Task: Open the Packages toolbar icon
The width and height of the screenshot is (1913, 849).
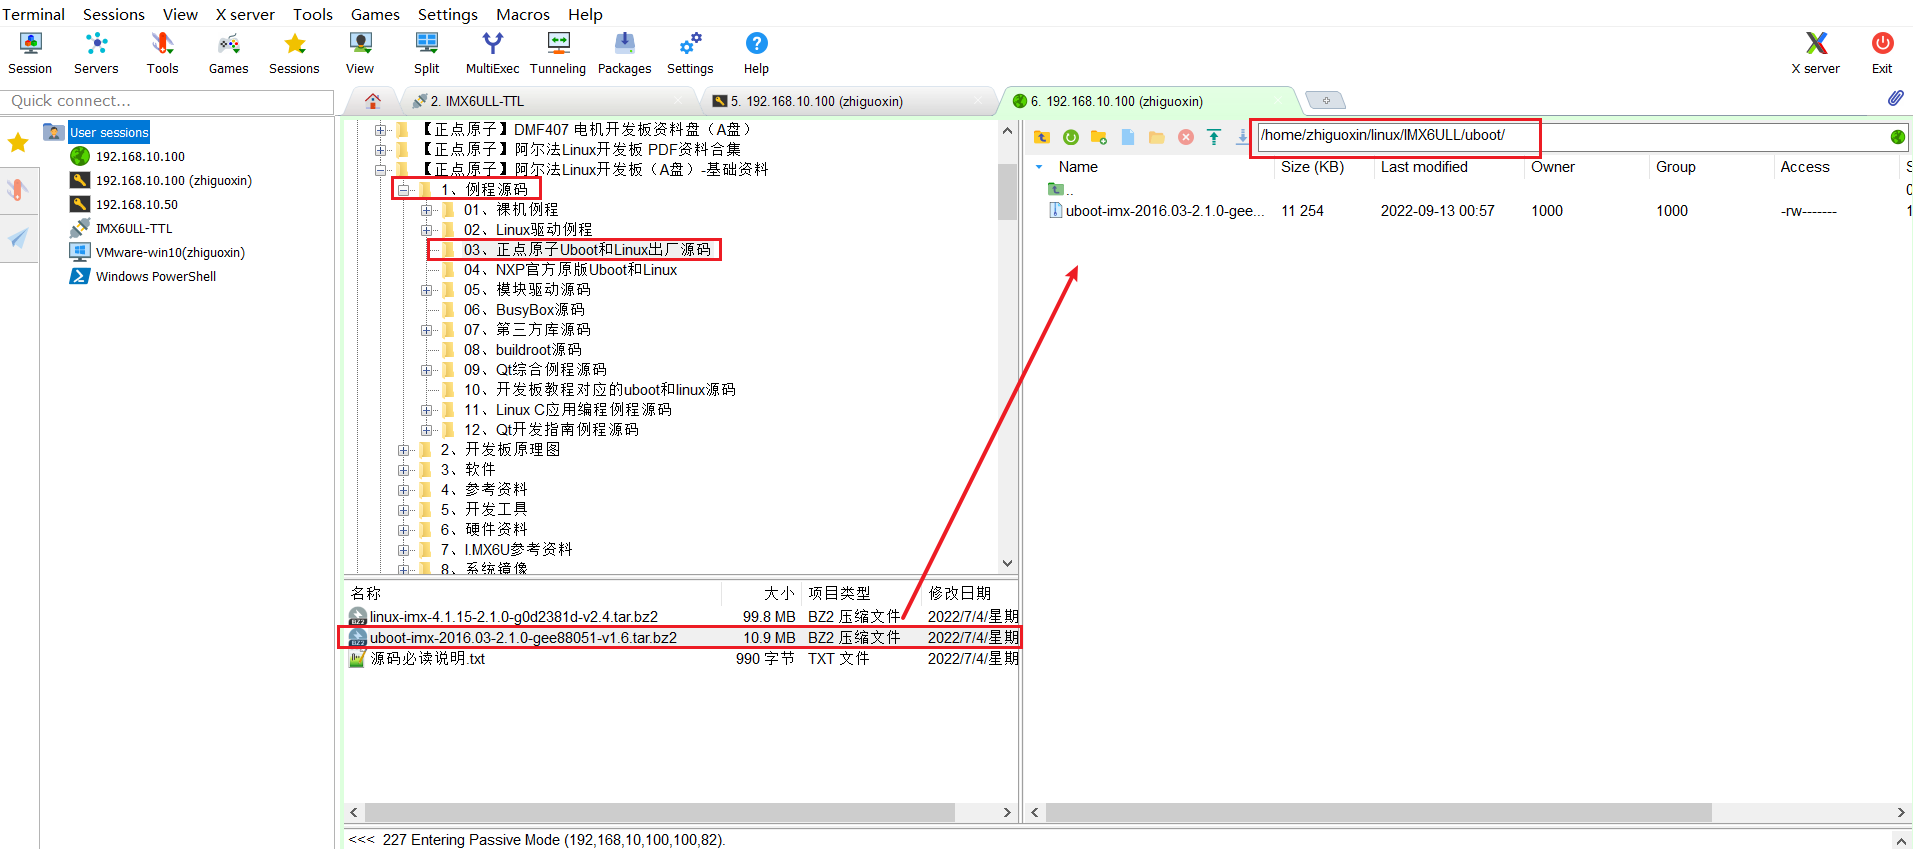Action: pyautogui.click(x=624, y=53)
